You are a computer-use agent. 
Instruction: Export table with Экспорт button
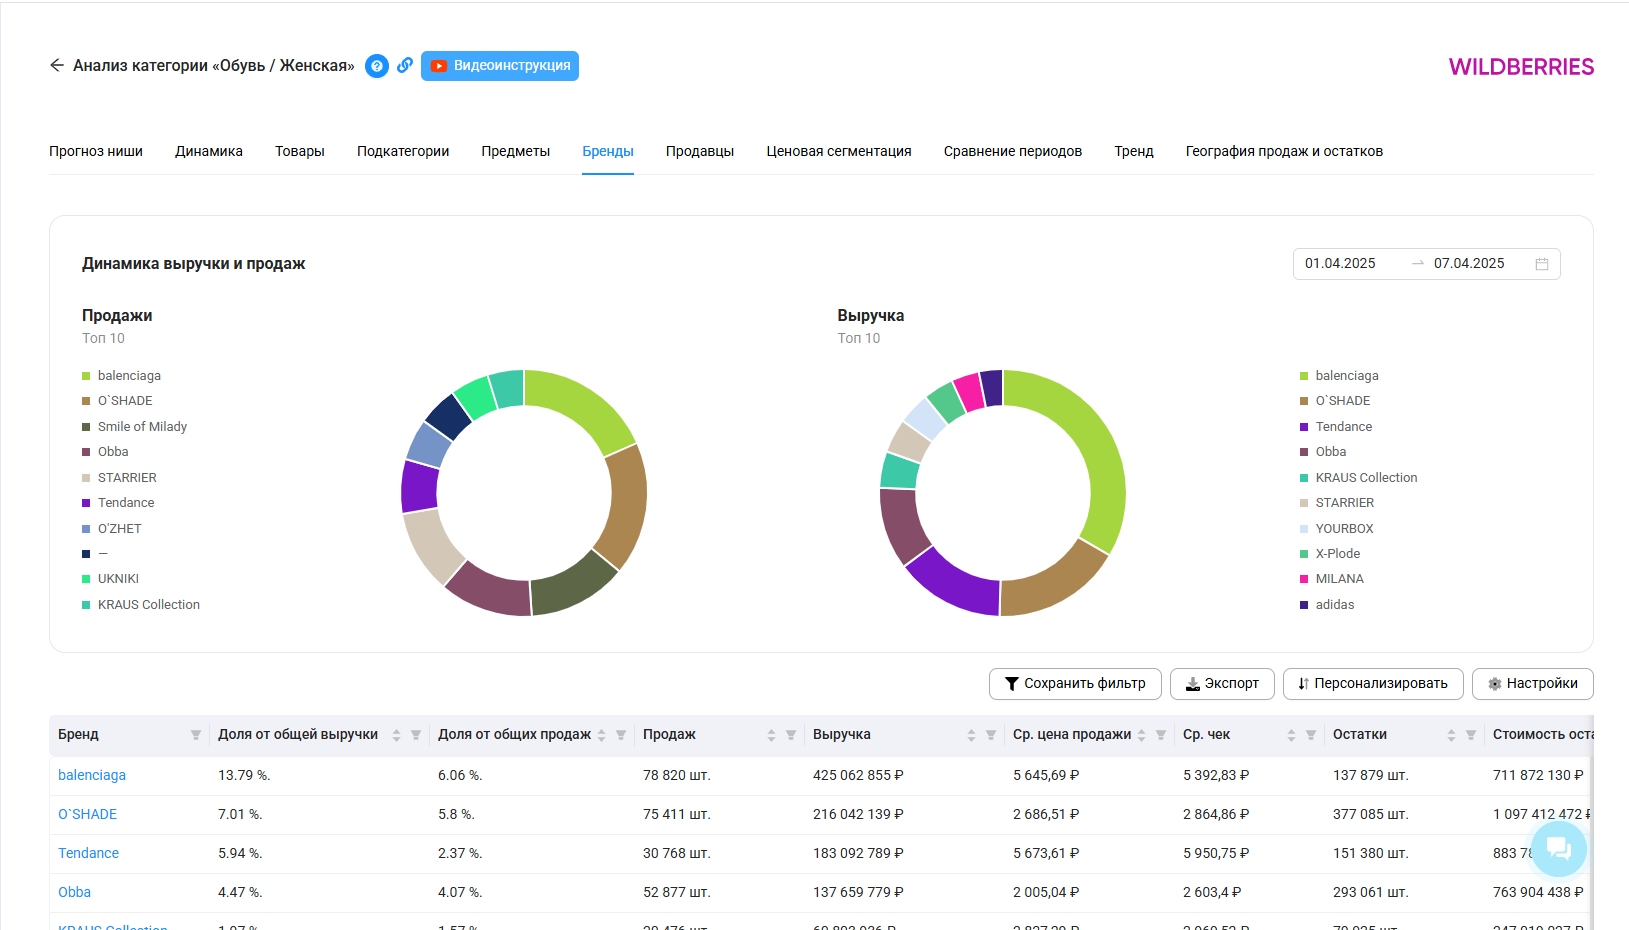coord(1222,684)
